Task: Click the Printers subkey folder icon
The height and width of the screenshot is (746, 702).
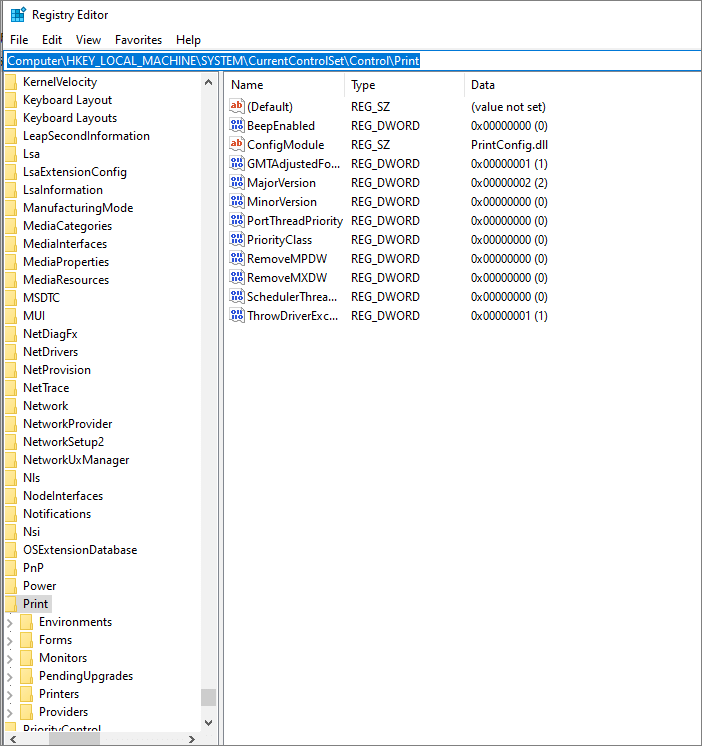Action: pyautogui.click(x=27, y=694)
